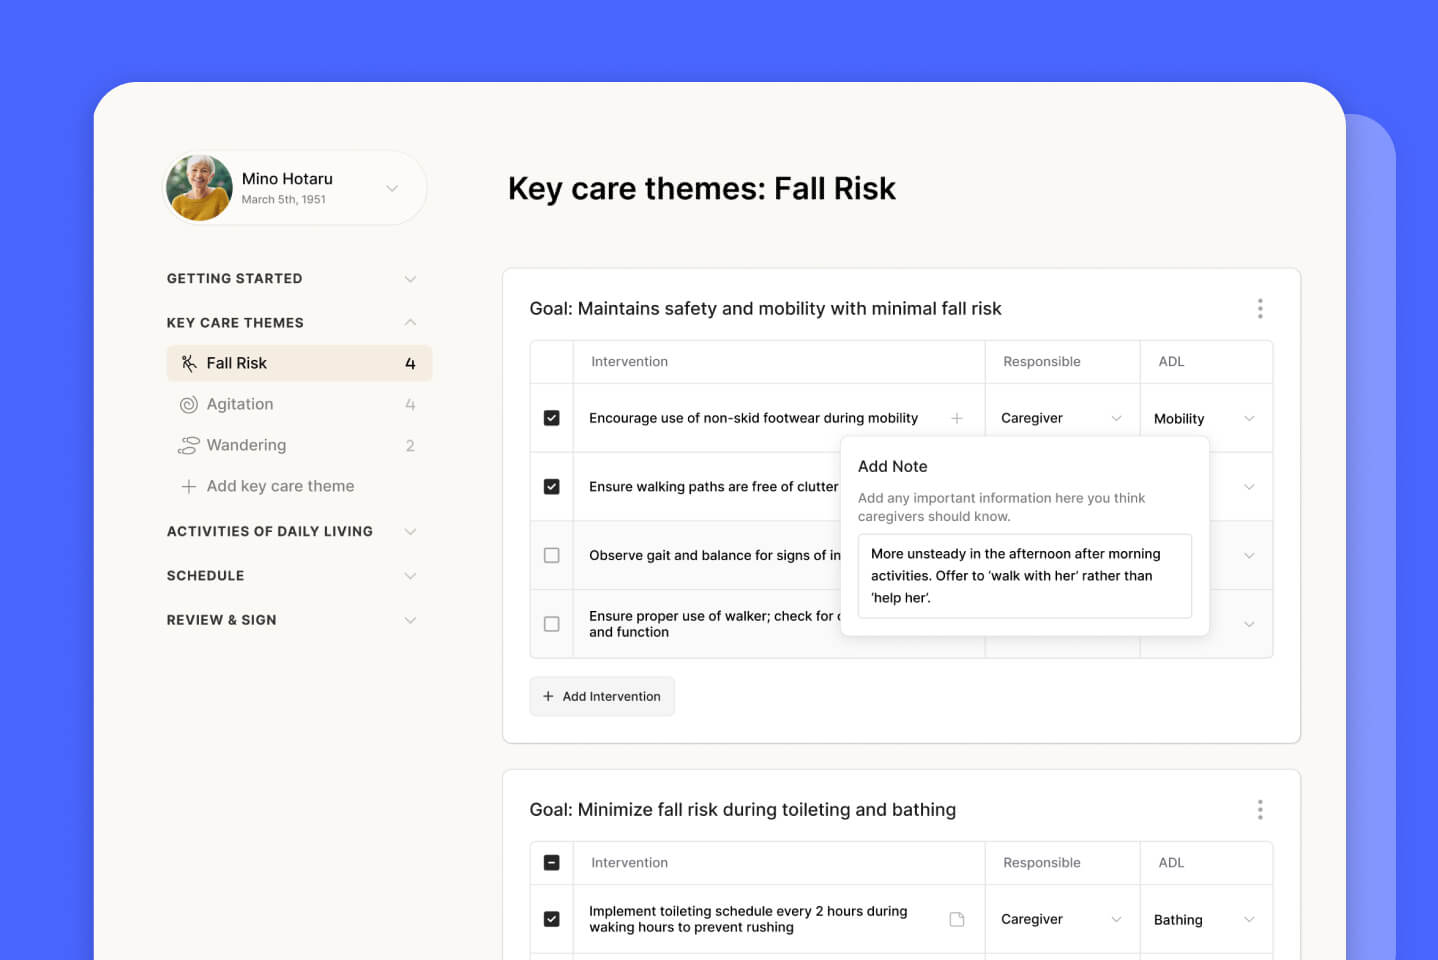Click the Add key care theme link
Screen dimensions: 1438x960
(x=280, y=486)
